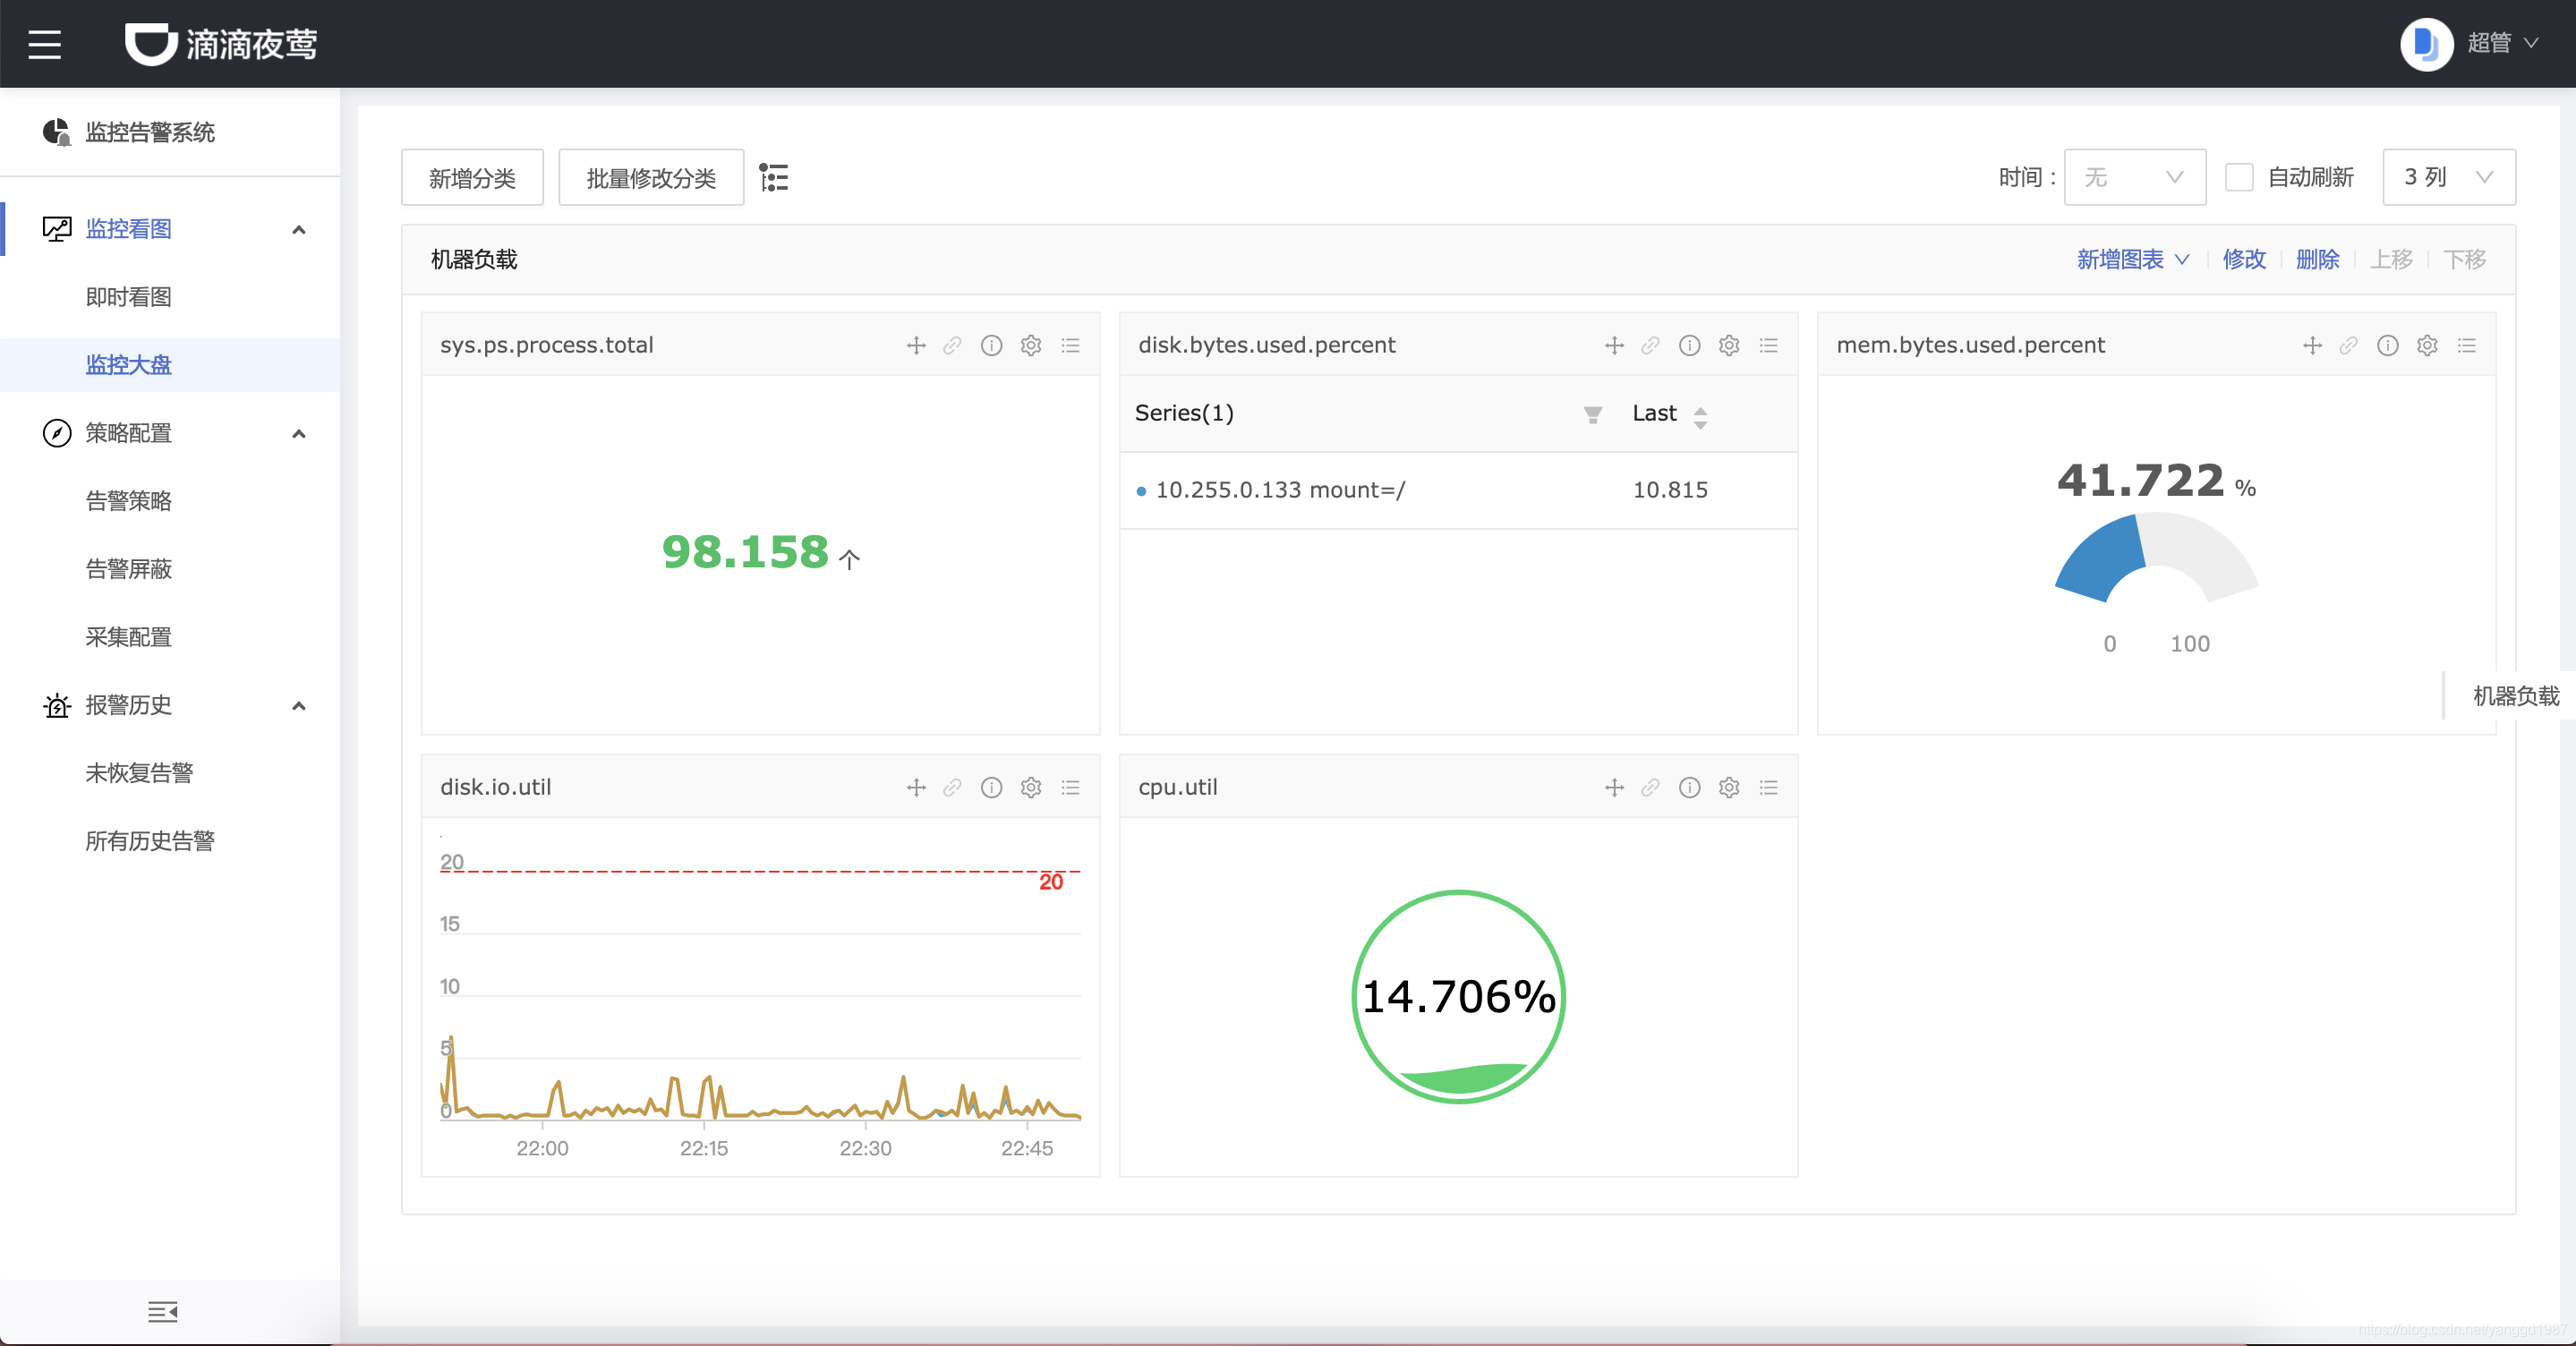Click move icon on cpu.util chart
This screenshot has height=1346, width=2576.
tap(1614, 787)
